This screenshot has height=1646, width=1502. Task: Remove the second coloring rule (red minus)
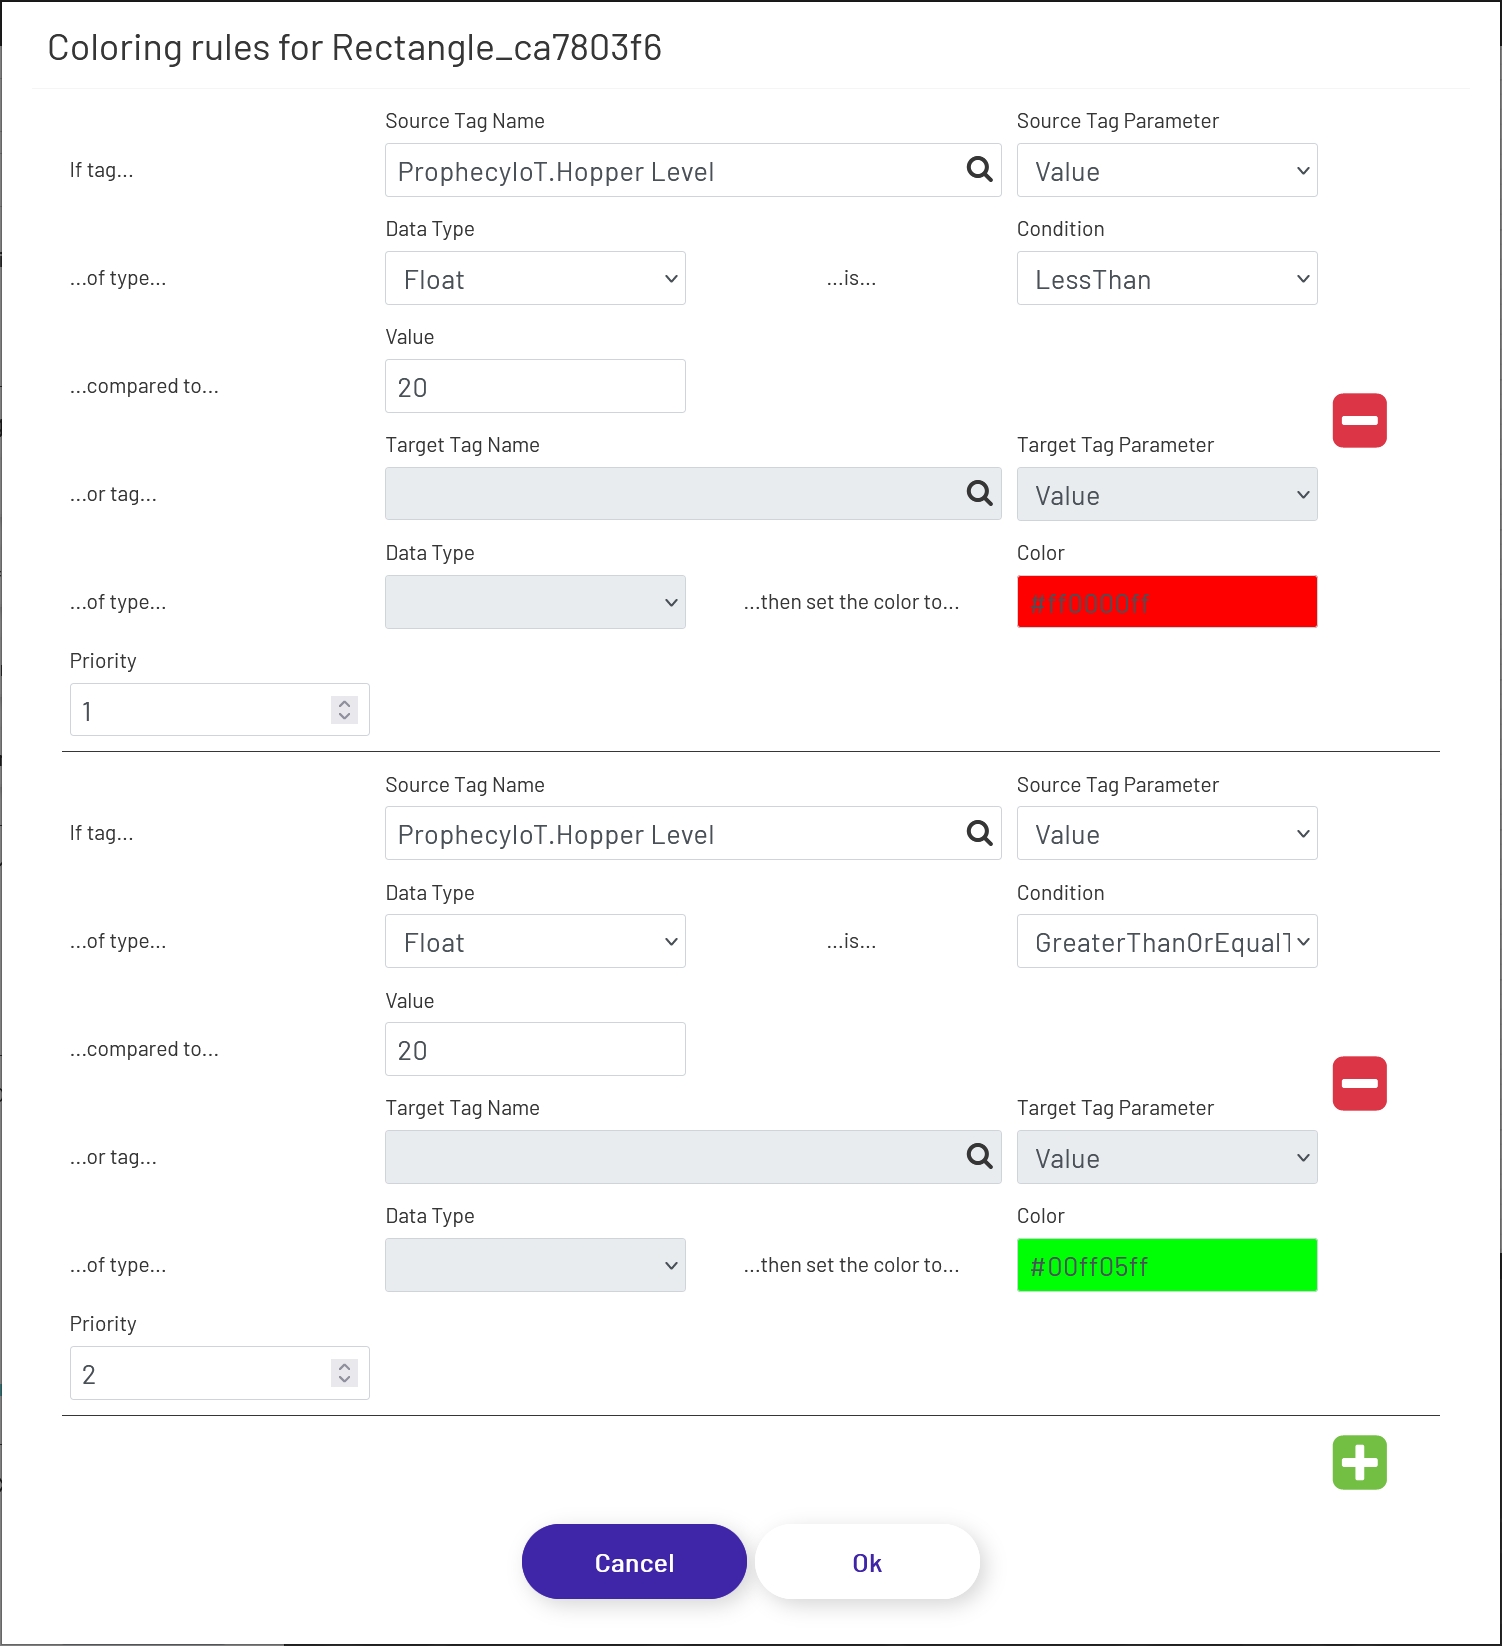click(1359, 1083)
